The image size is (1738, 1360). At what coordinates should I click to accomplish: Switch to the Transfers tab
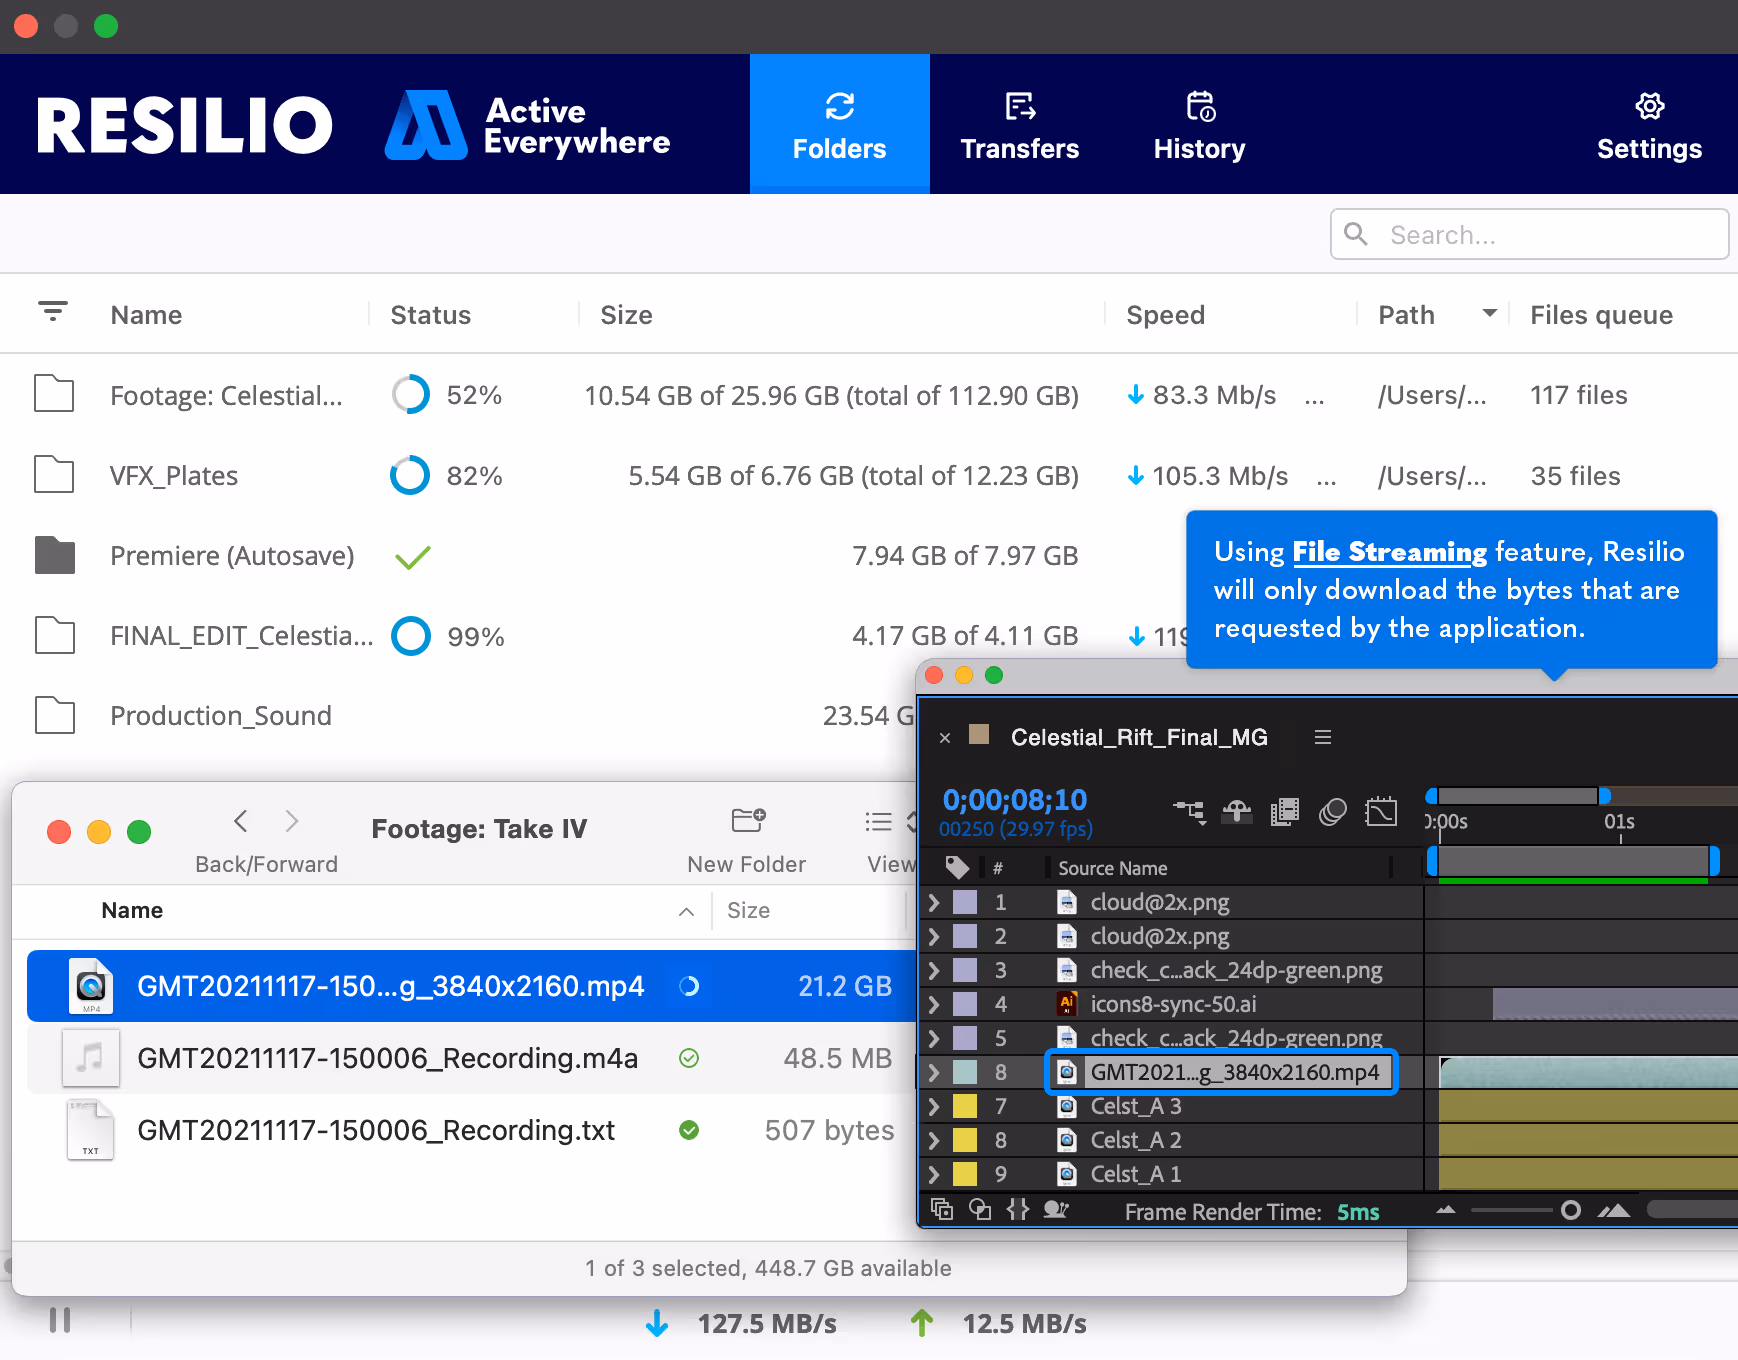click(x=1019, y=124)
